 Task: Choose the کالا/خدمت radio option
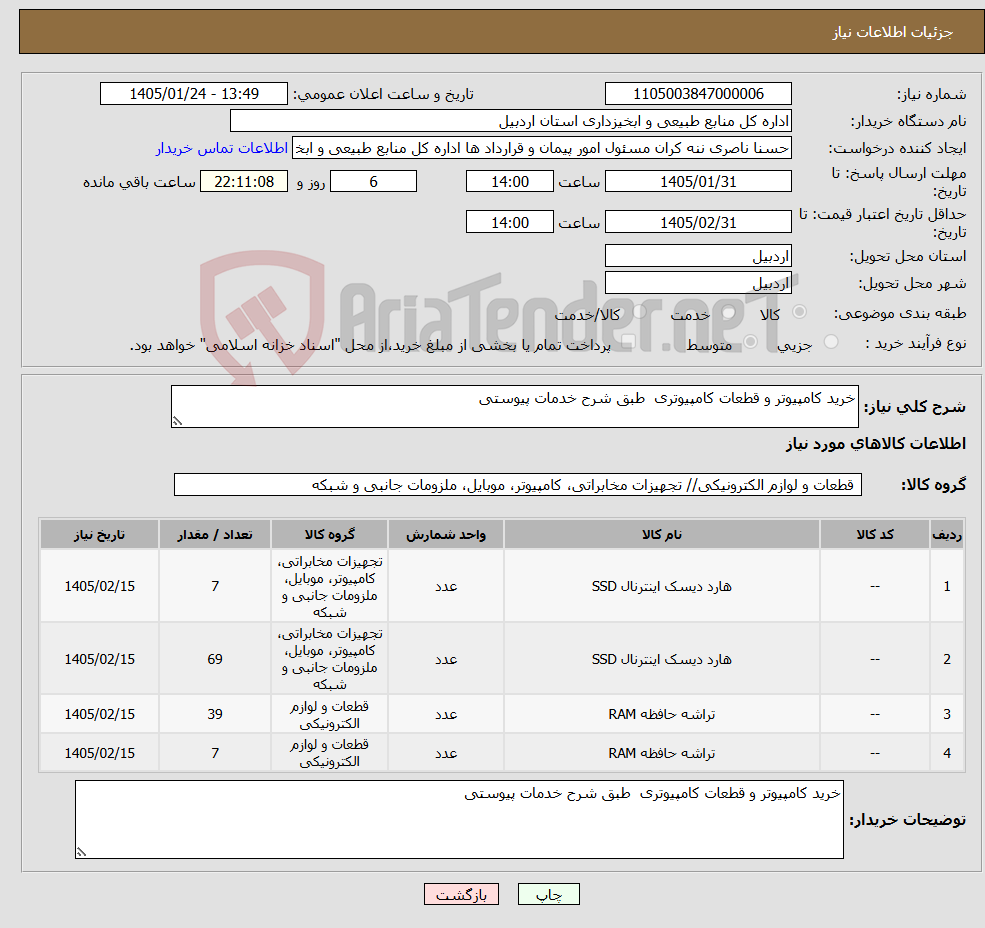639,312
